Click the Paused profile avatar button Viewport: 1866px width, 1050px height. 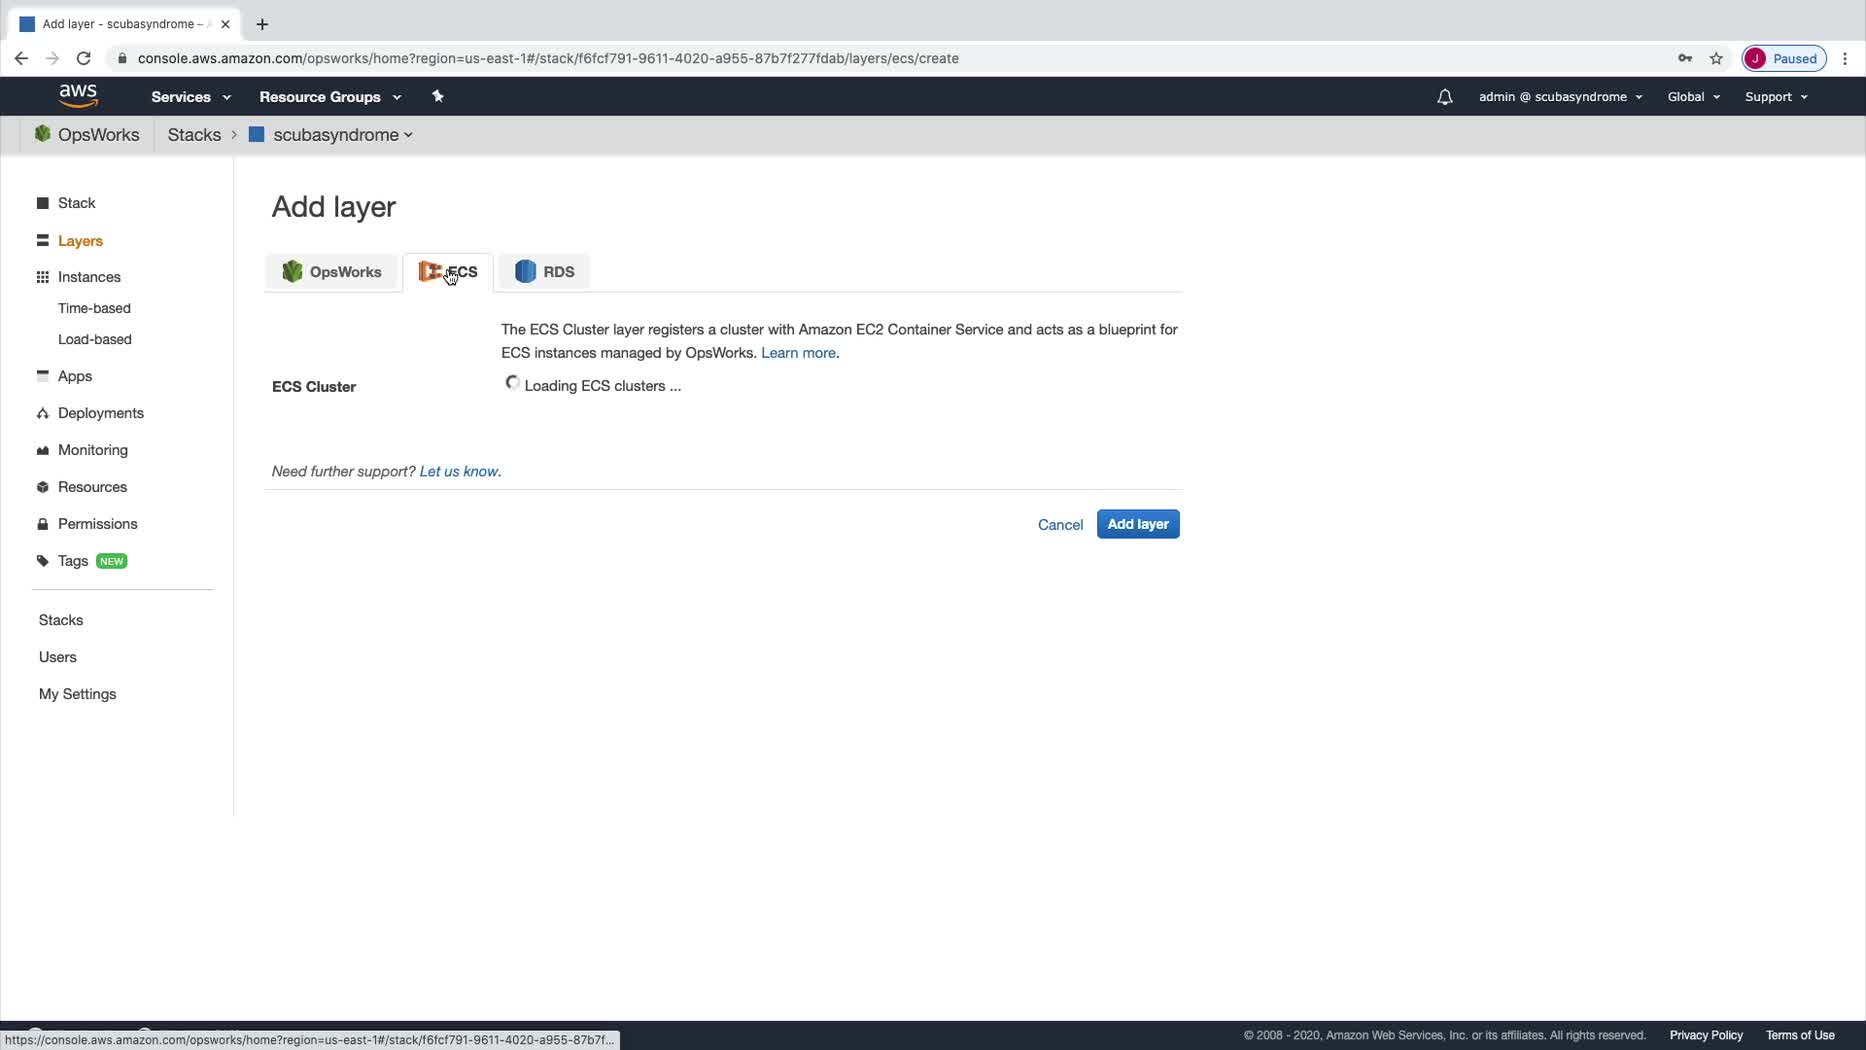click(x=1784, y=58)
